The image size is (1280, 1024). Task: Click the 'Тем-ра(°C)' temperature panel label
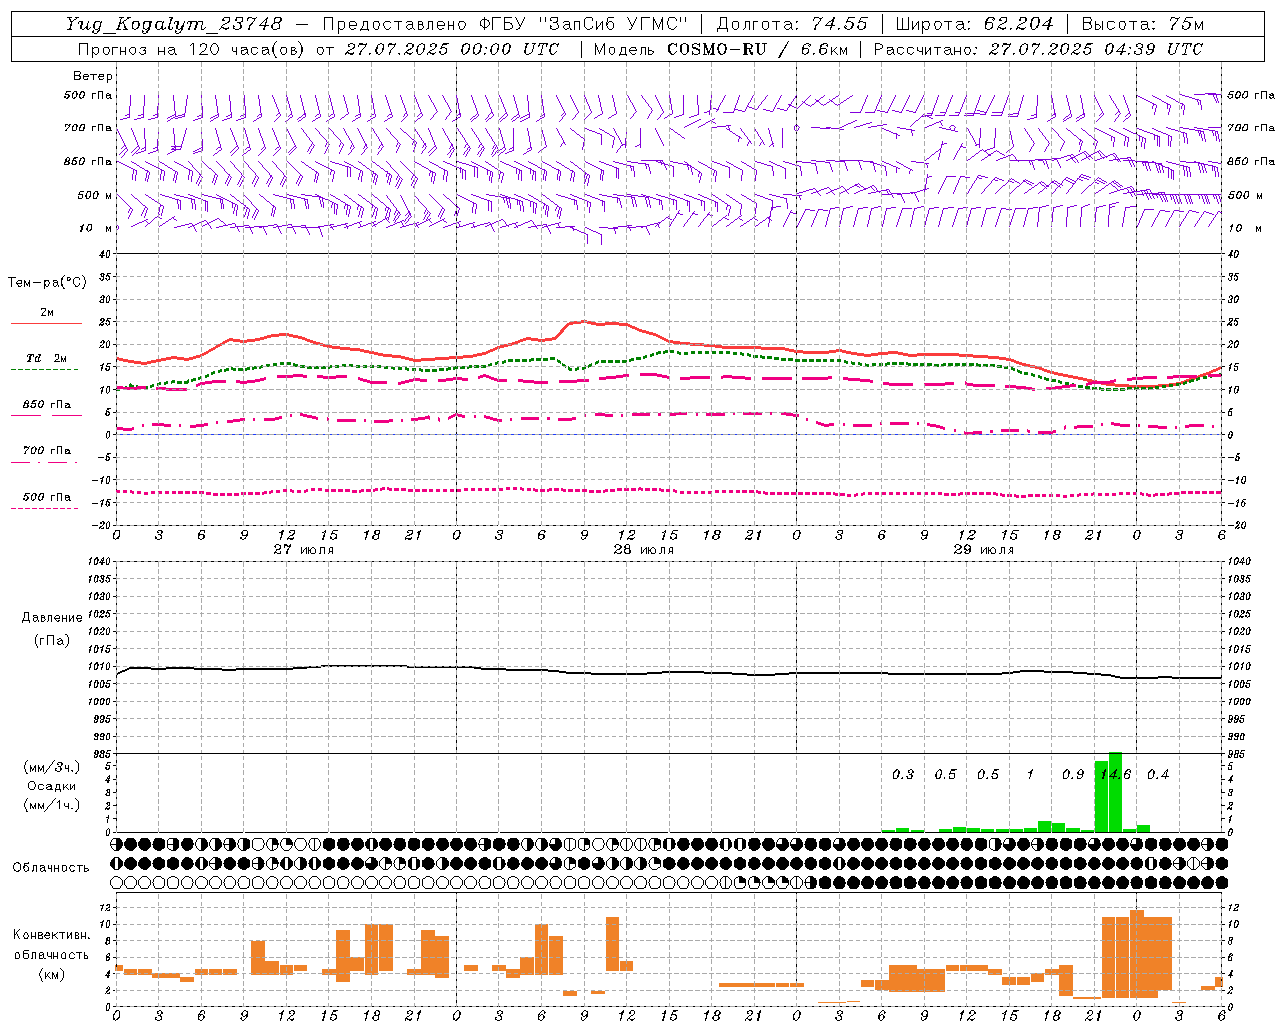tap(47, 283)
